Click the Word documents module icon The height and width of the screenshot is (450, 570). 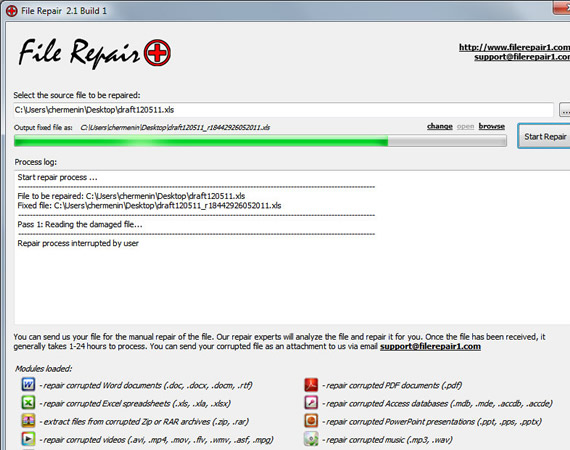(28, 385)
